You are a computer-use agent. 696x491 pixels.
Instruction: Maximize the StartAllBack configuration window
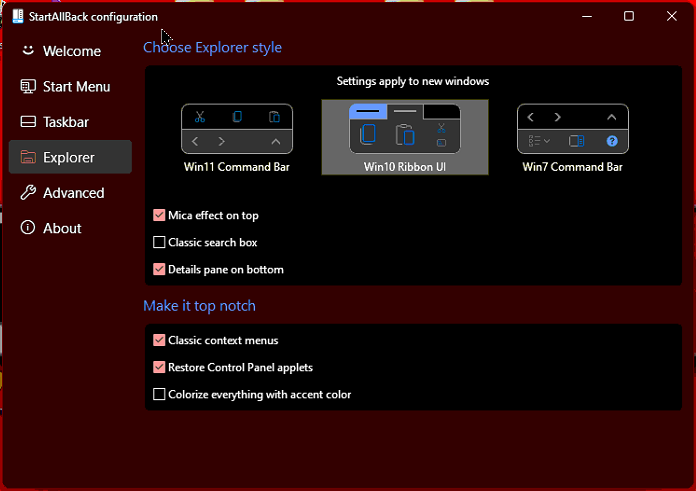629,16
